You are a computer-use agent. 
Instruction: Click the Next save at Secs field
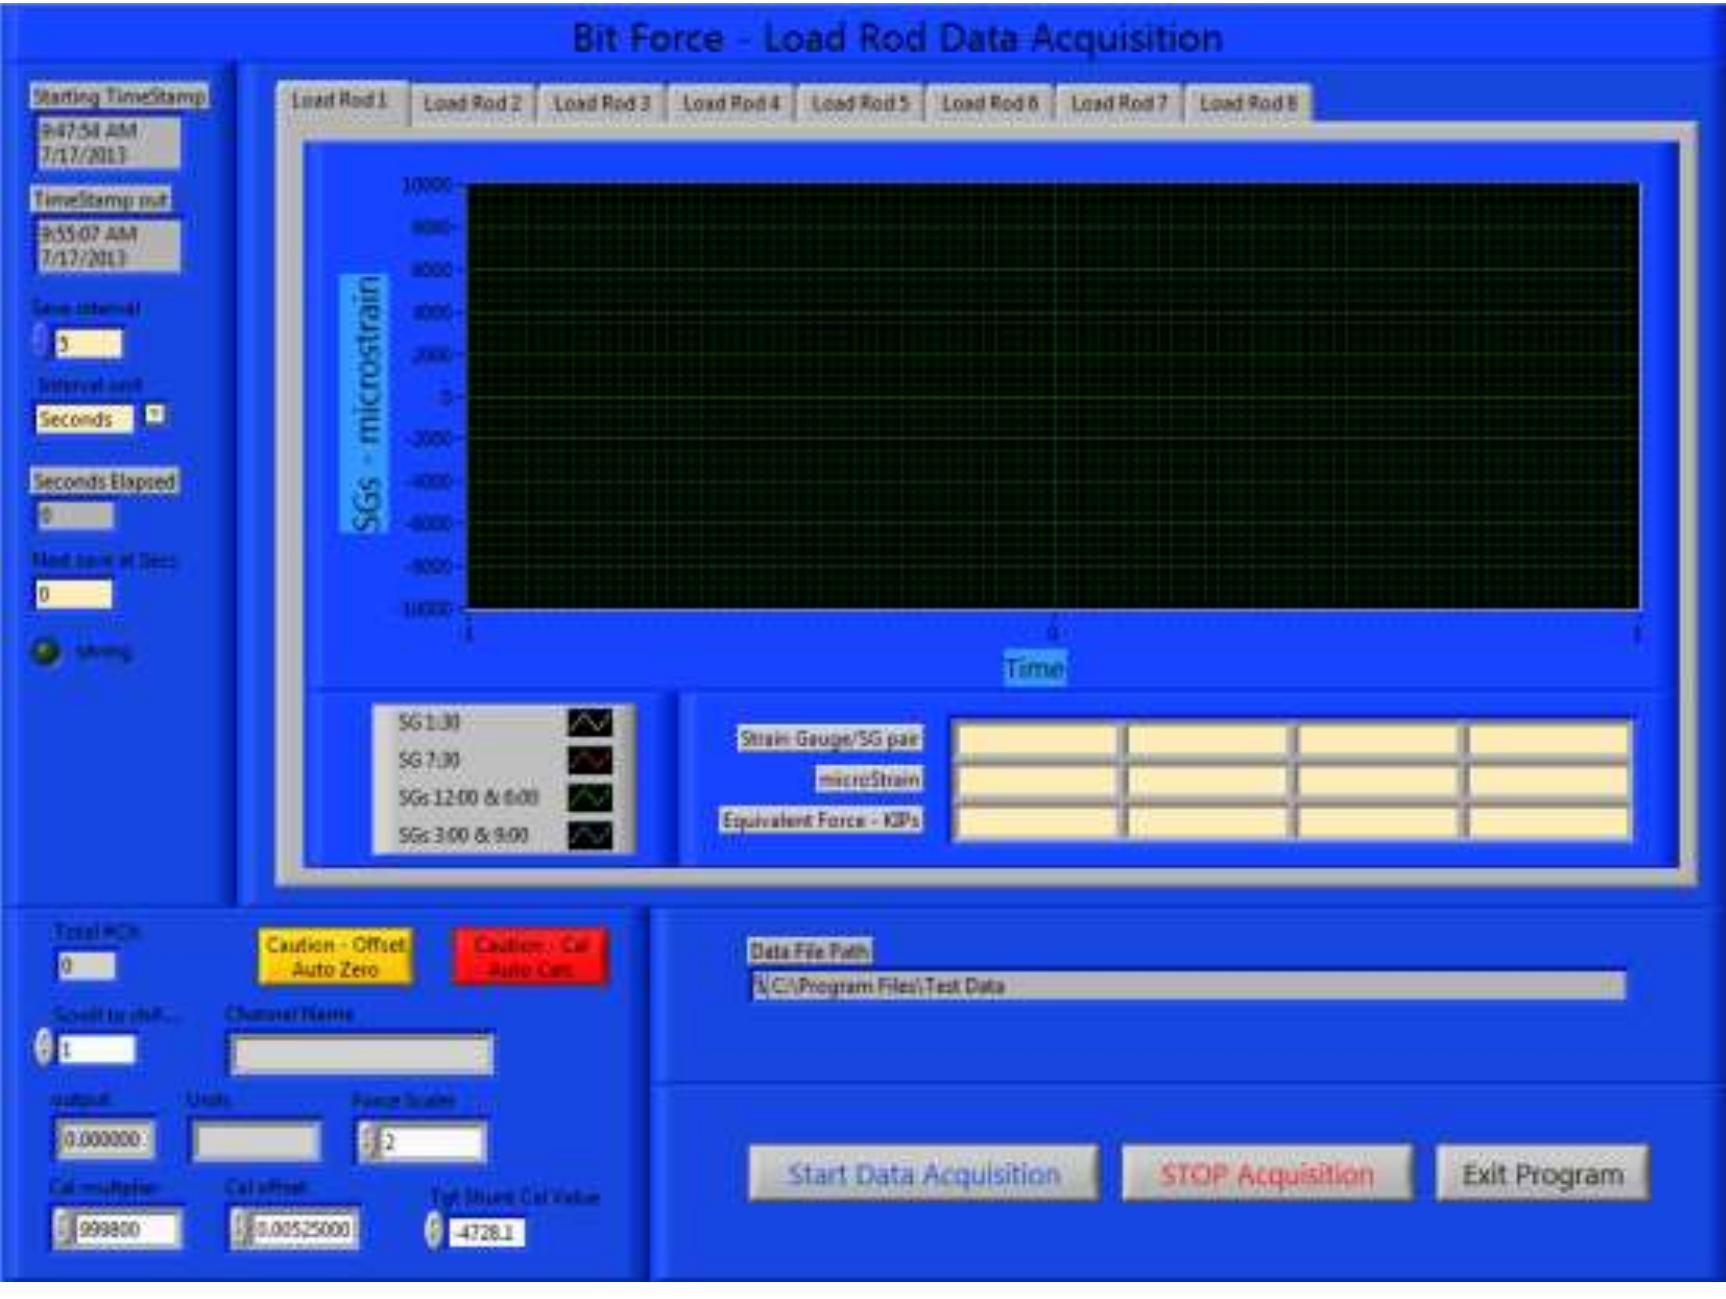pos(74,594)
